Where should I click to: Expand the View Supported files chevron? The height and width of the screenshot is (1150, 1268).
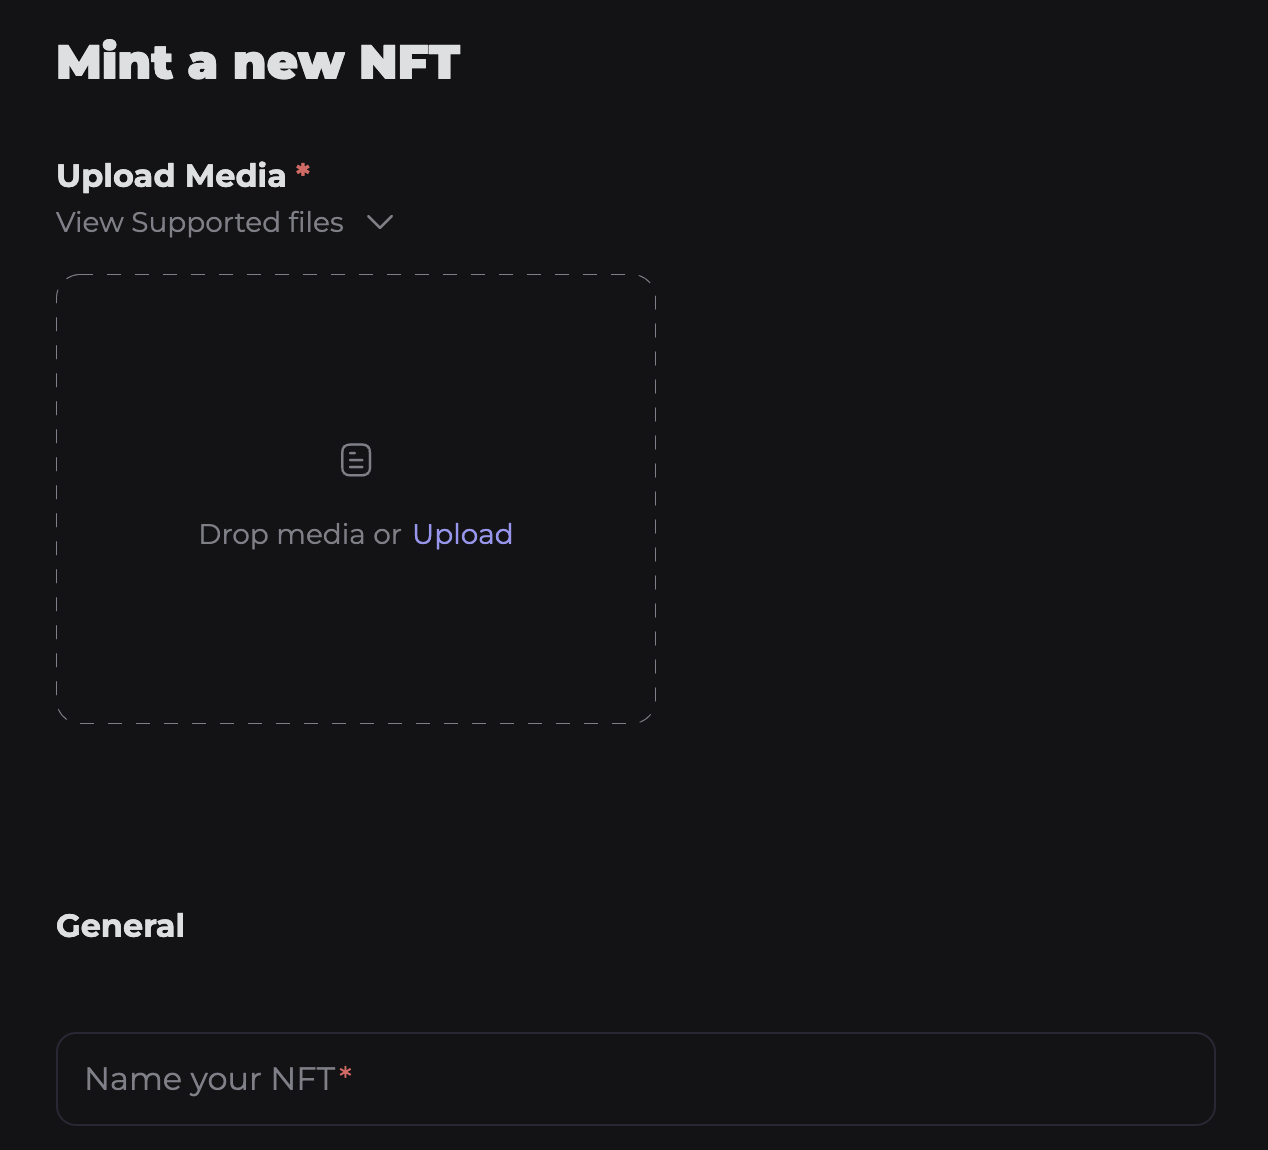[380, 222]
